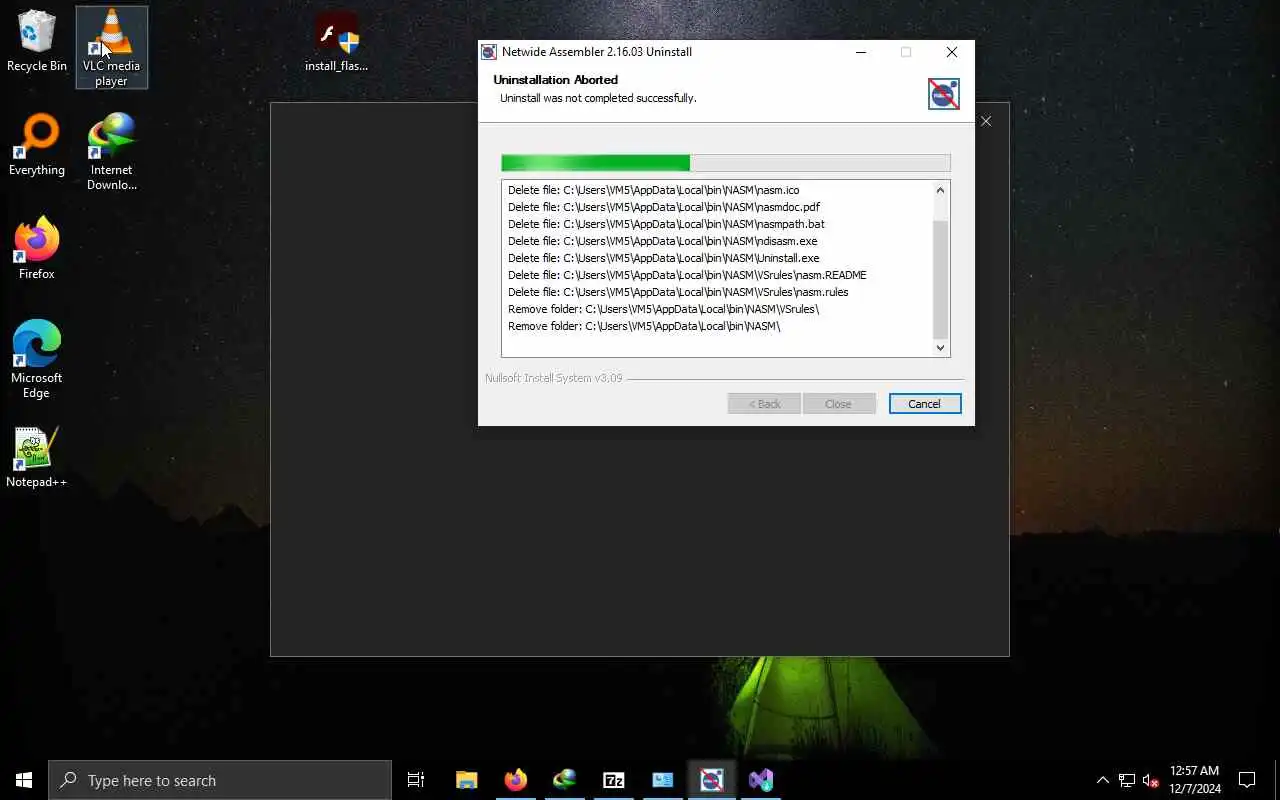This screenshot has height=800, width=1280.
Task: Open Visual Studio from the taskbar
Action: 761,780
